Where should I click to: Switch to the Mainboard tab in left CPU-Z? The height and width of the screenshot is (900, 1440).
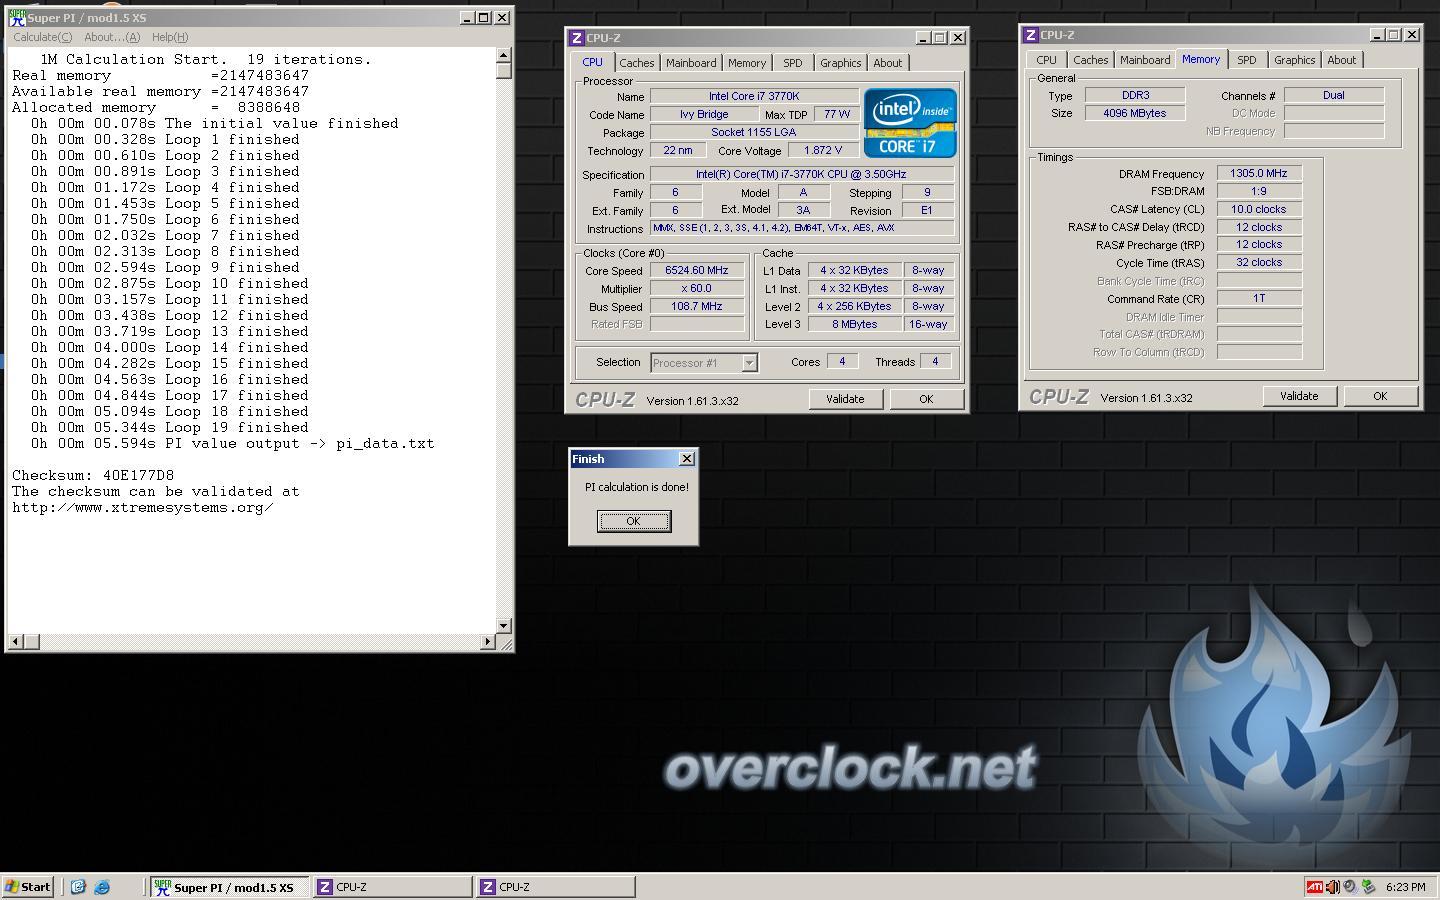click(x=691, y=63)
